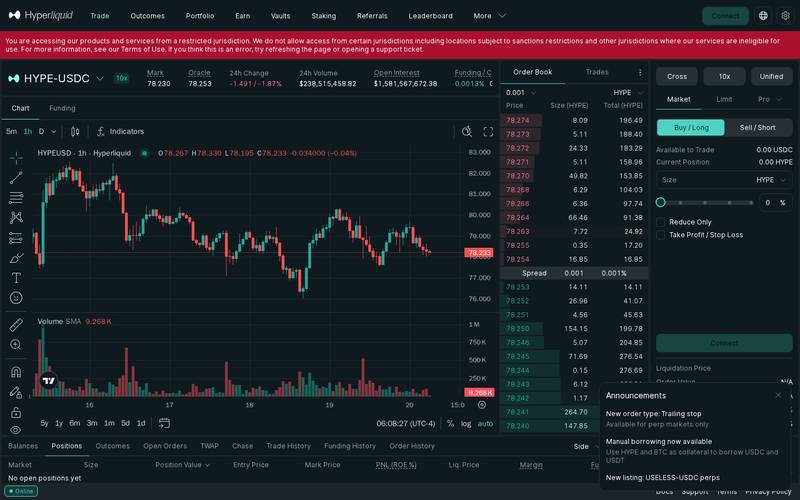Enable Take Profit / Stop Loss

661,235
